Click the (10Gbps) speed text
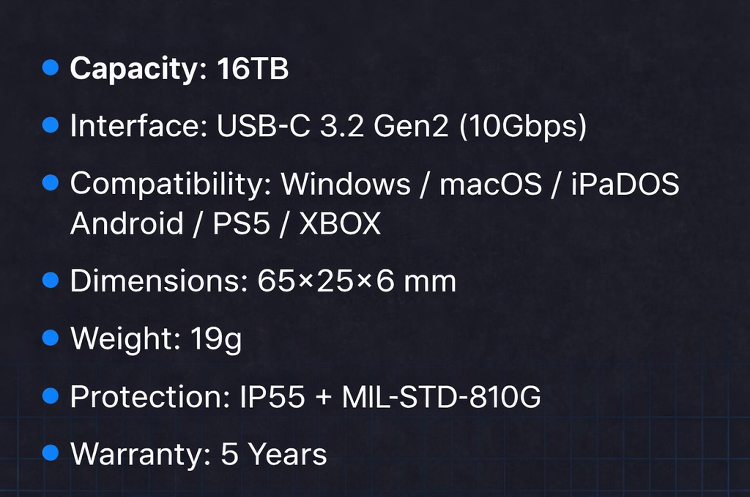The height and width of the screenshot is (497, 750). click(520, 127)
